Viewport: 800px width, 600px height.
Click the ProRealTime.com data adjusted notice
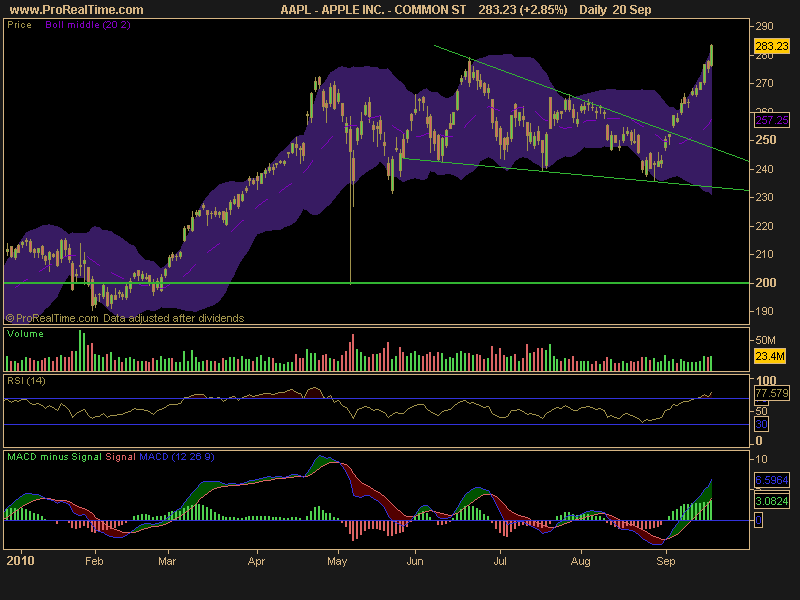(x=125, y=318)
